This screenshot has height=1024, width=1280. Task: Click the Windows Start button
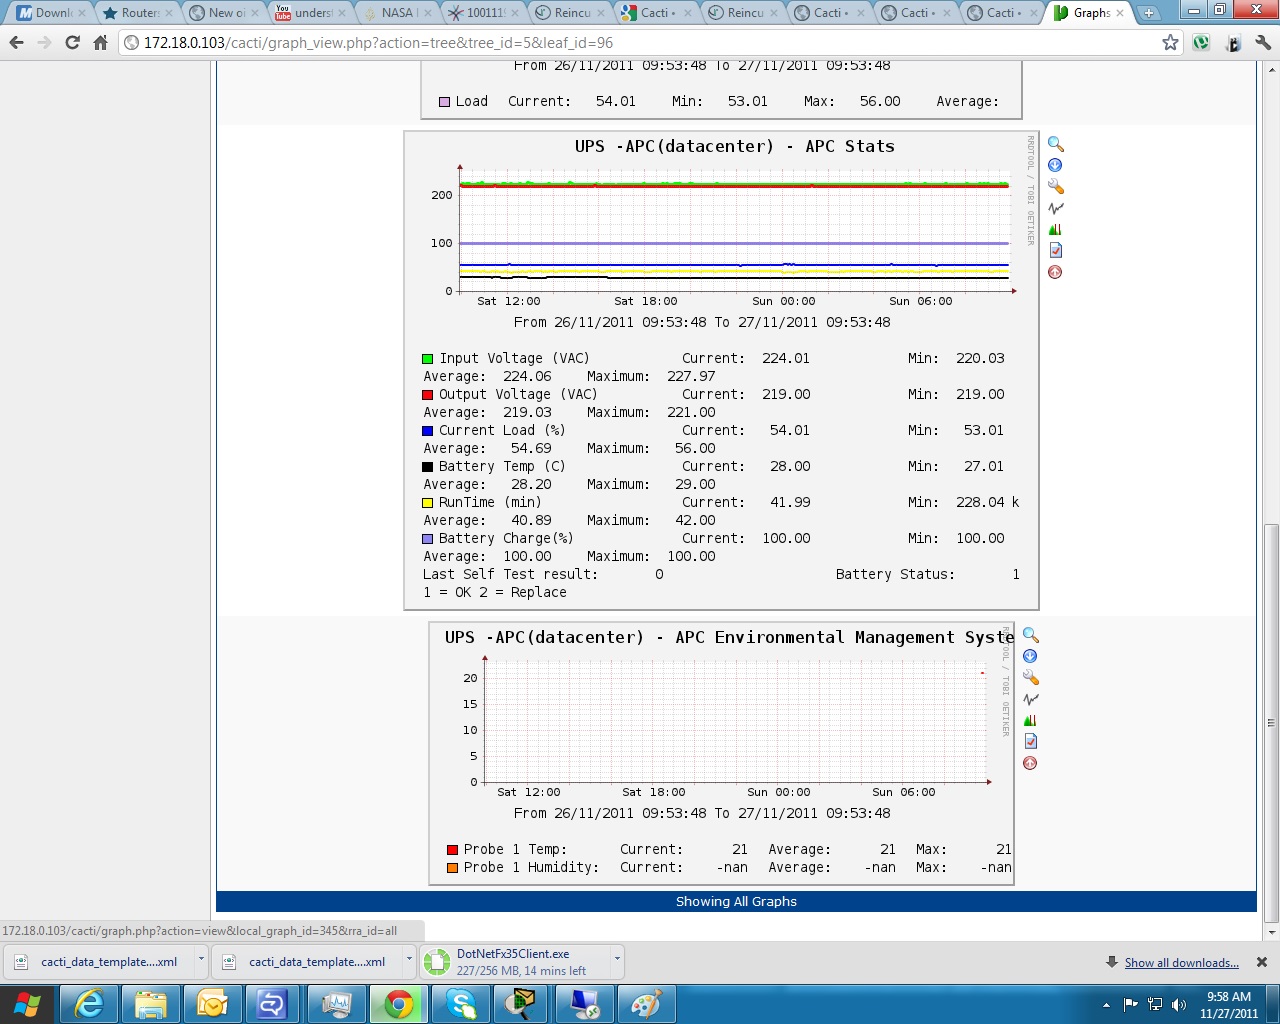(28, 1004)
